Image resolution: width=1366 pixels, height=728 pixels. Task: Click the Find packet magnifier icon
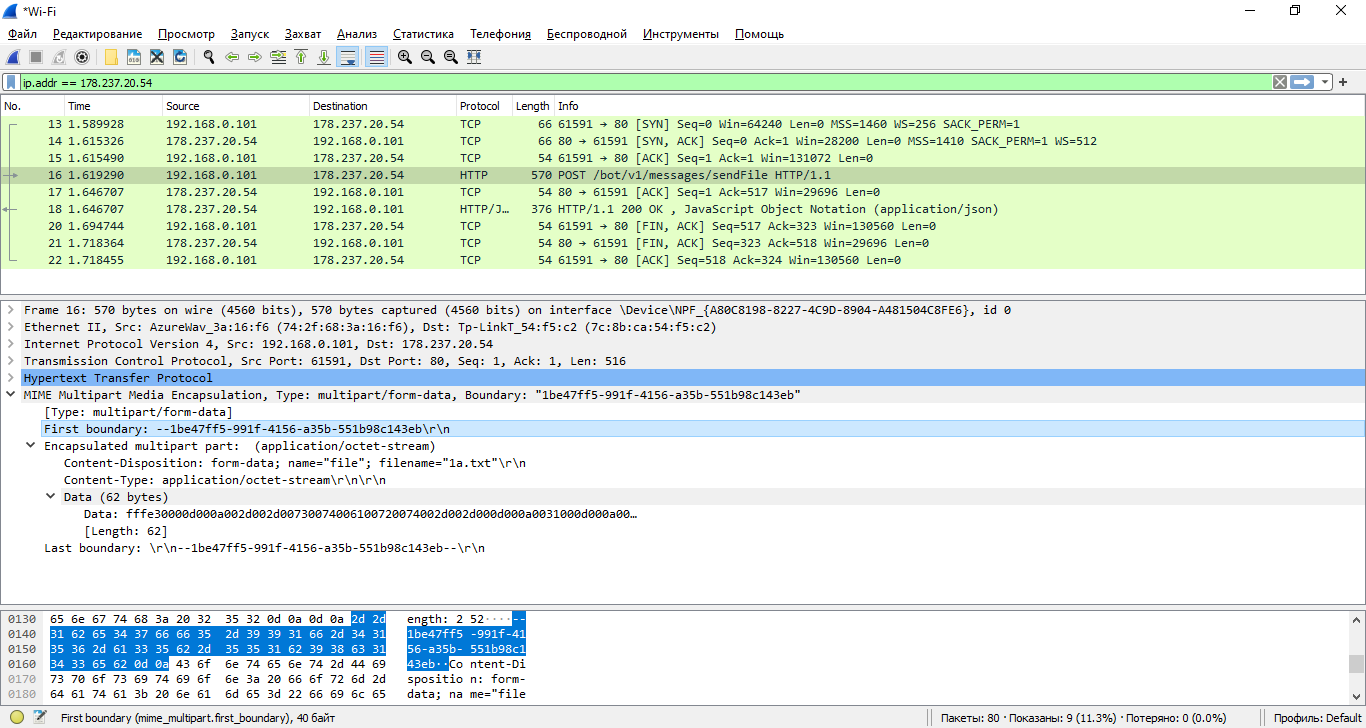click(x=207, y=57)
